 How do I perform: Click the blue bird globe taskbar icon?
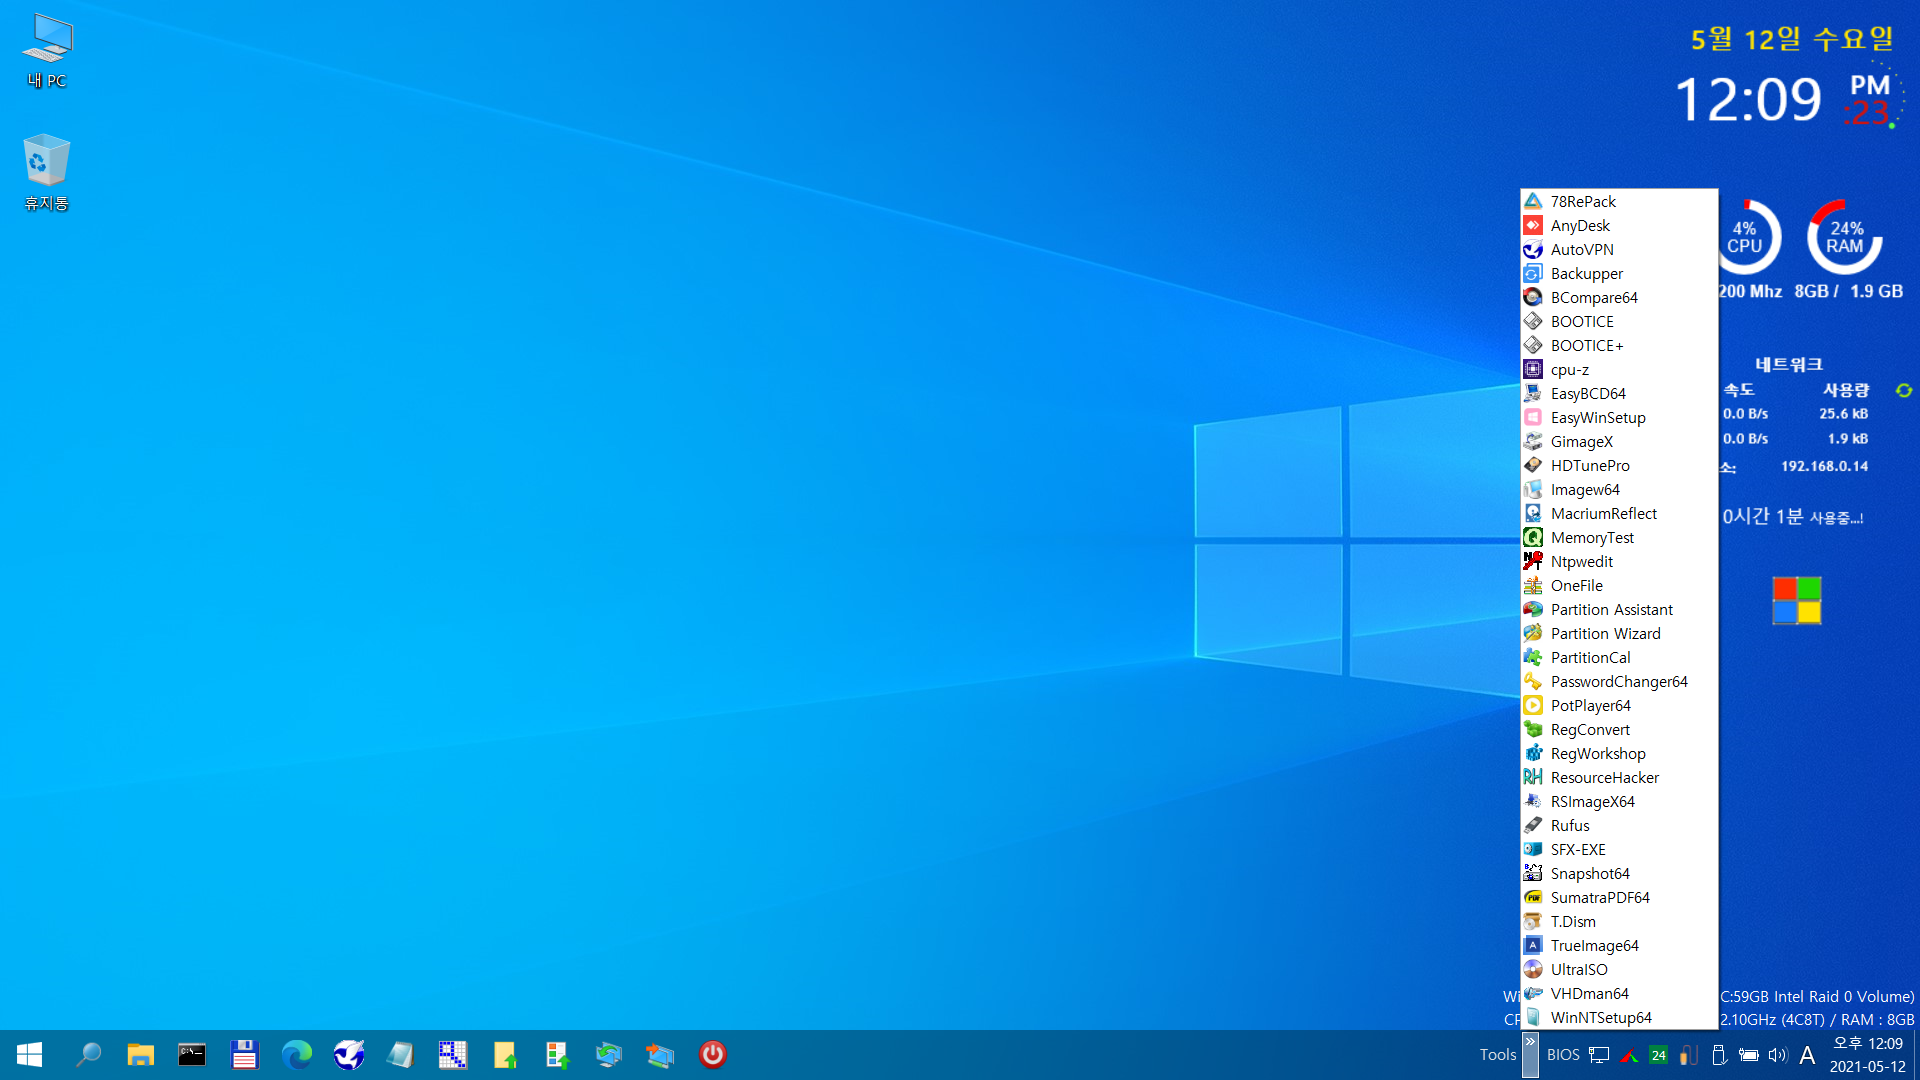(348, 1055)
